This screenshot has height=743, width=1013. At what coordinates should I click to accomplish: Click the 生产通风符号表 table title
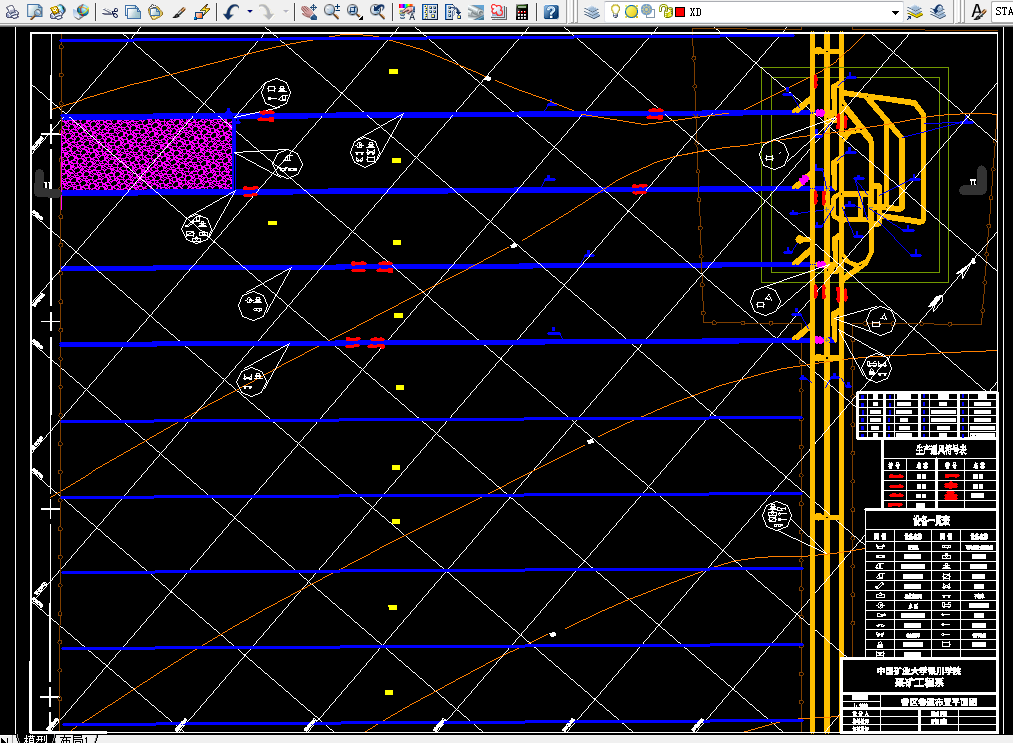941,450
